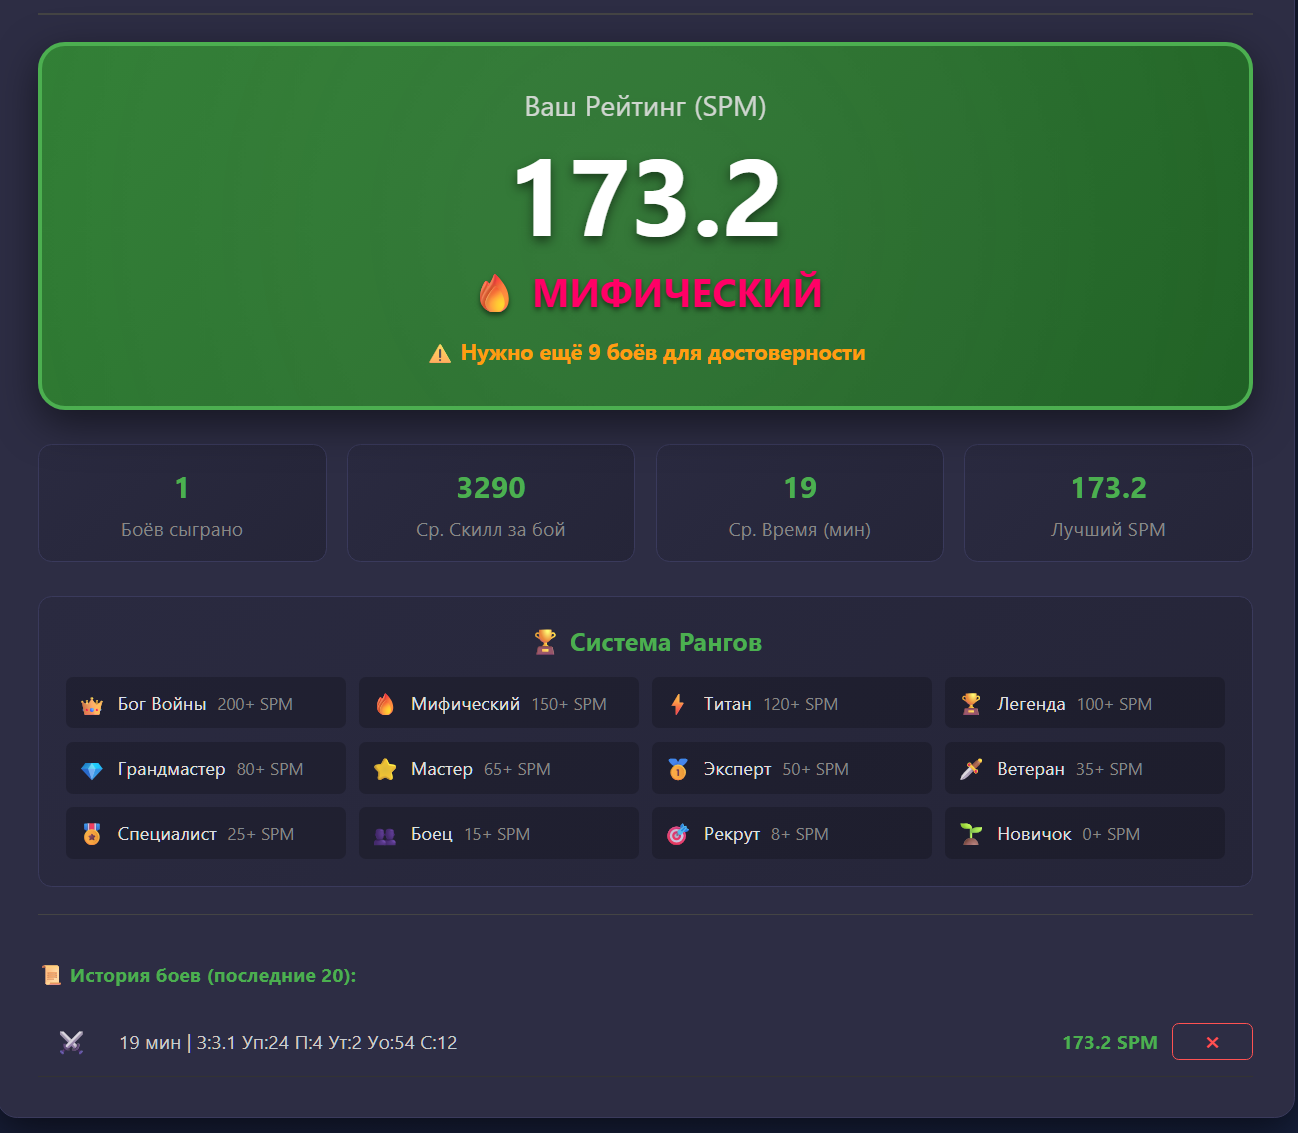
Task: Click the dagger icon for Ветеран
Action: [x=971, y=770]
